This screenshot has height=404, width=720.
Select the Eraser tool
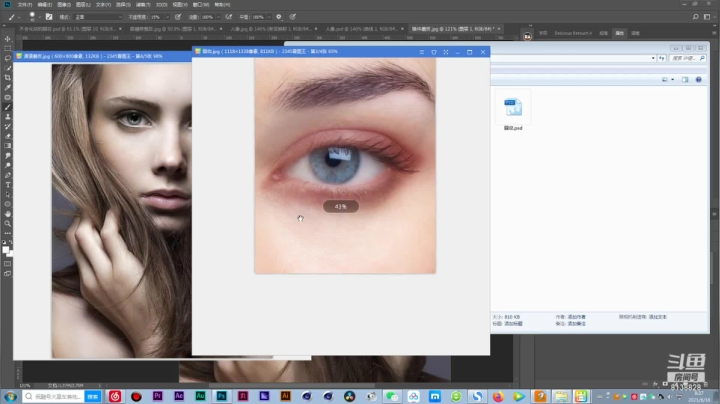[x=8, y=136]
